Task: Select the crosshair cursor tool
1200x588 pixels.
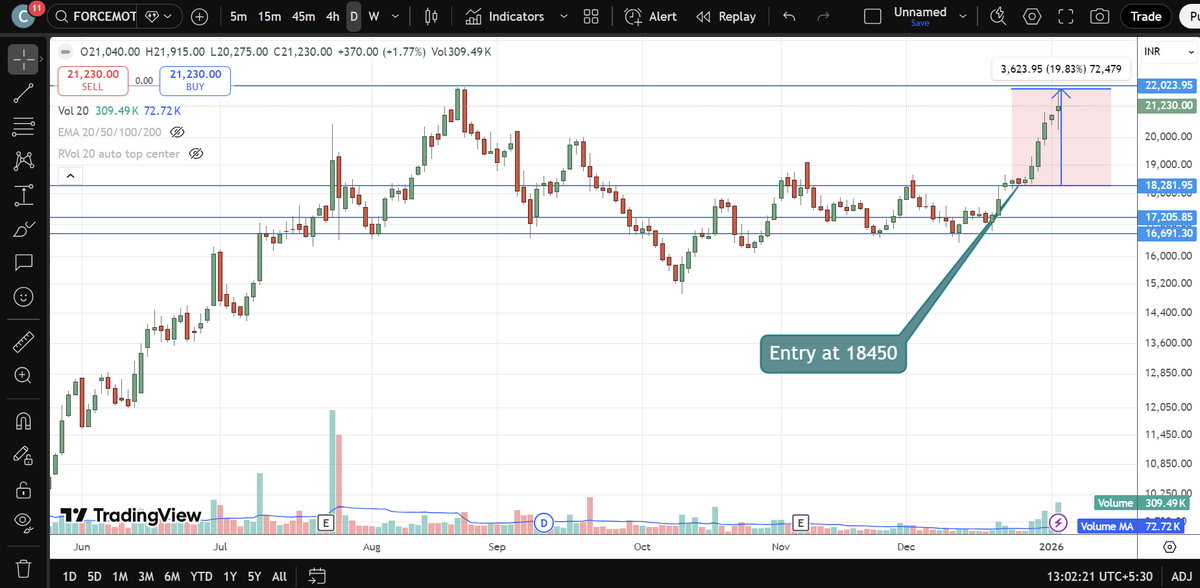Action: click(x=23, y=60)
